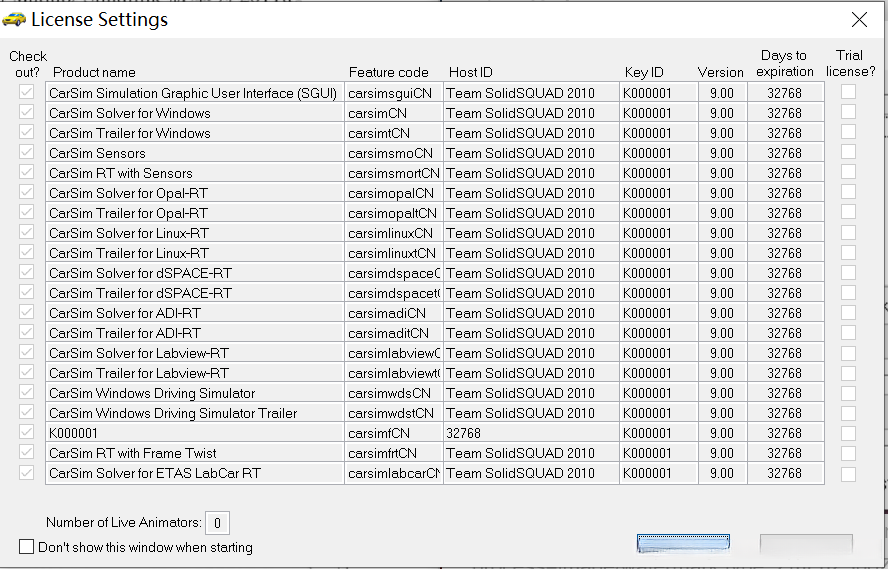The width and height of the screenshot is (888, 569).
Task: Click the Host ID cell showing 32768
Action: [x=464, y=433]
